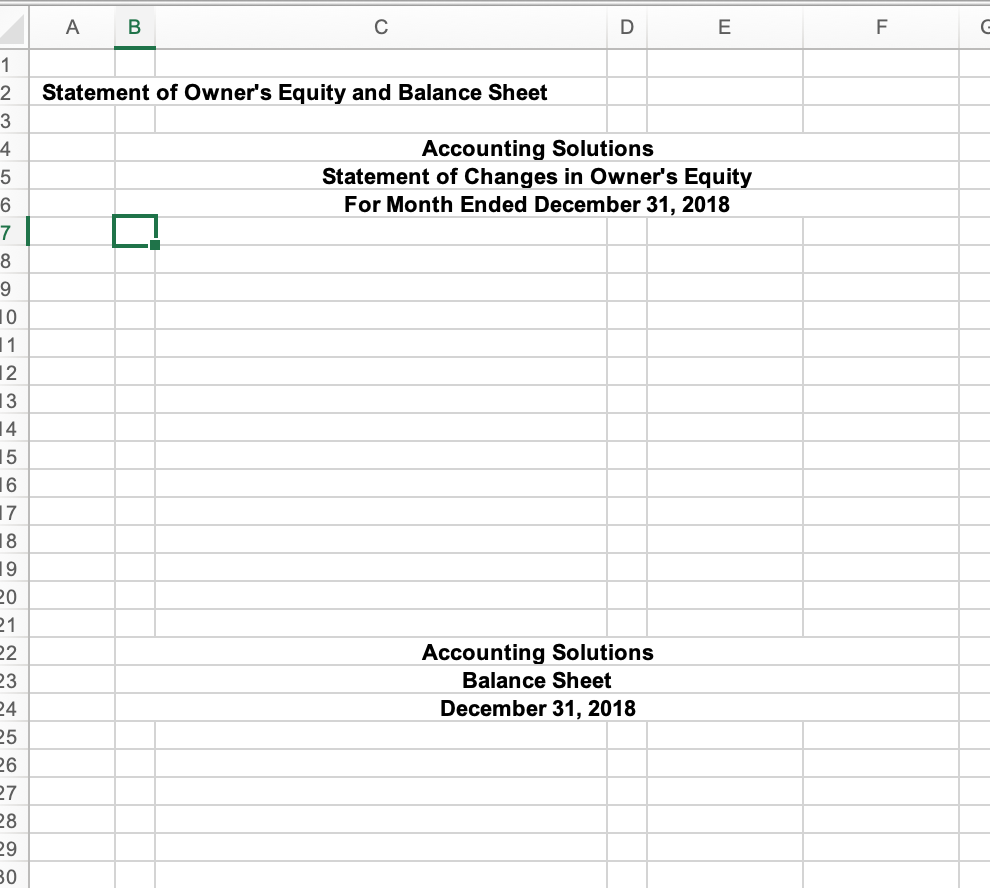This screenshot has width=990, height=888.
Task: Select row 27 header
Action: (13, 792)
